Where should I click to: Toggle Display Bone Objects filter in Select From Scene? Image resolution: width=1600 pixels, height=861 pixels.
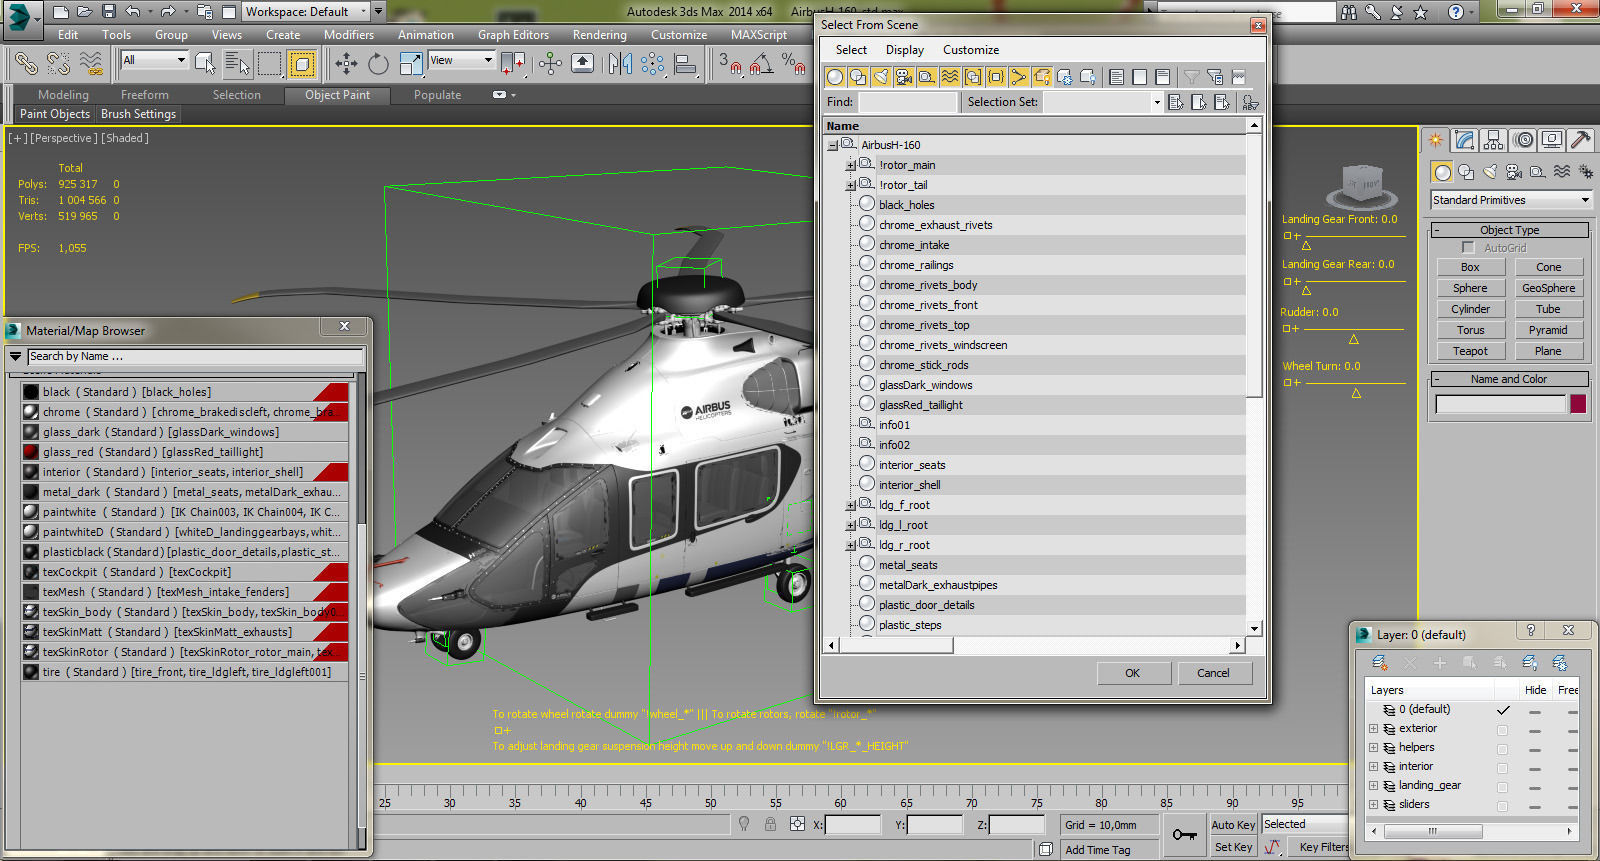(x=1018, y=77)
